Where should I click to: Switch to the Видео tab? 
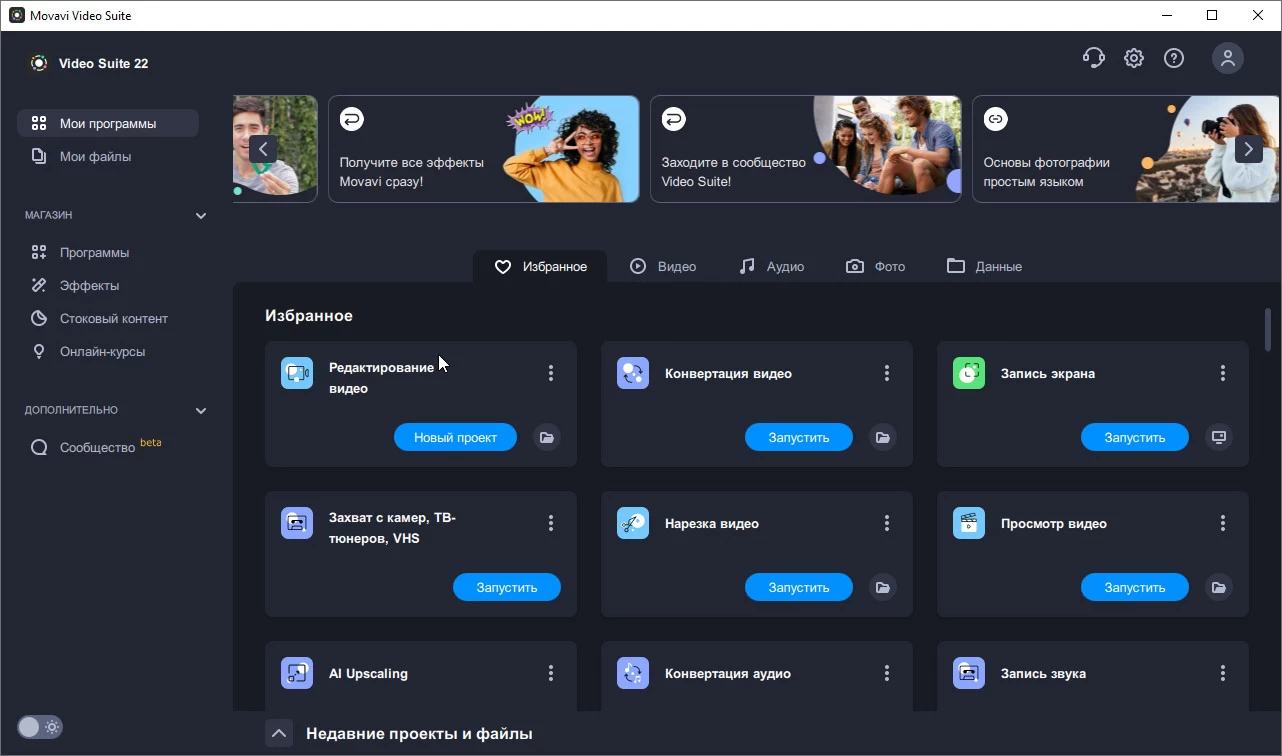point(663,267)
